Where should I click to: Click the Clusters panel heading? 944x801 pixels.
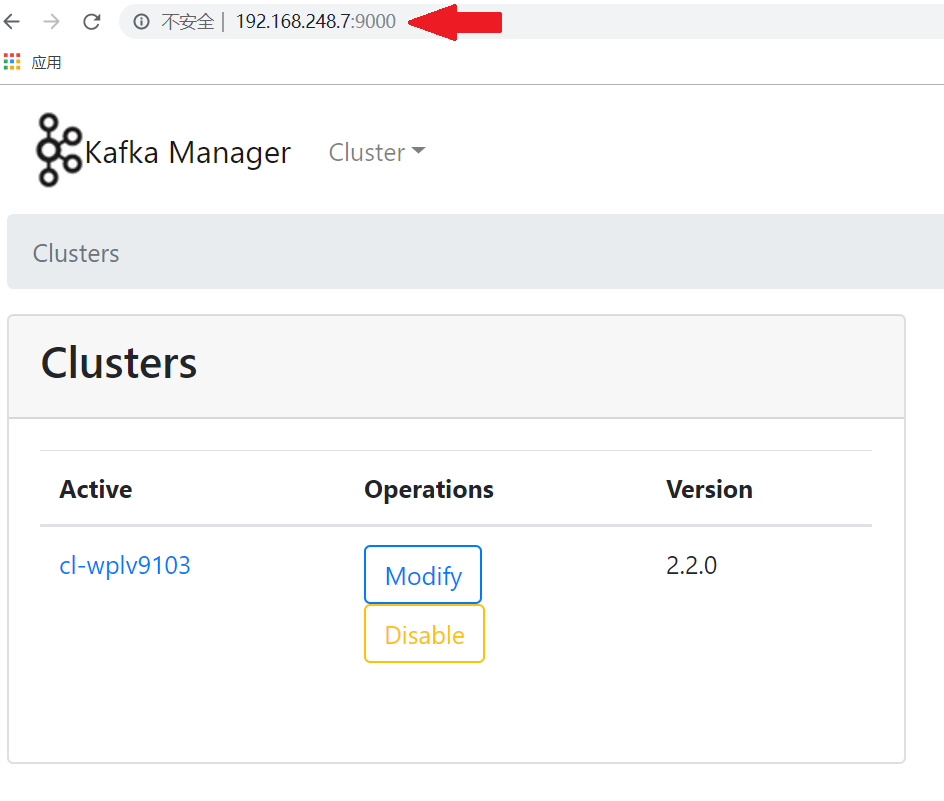[x=119, y=364]
